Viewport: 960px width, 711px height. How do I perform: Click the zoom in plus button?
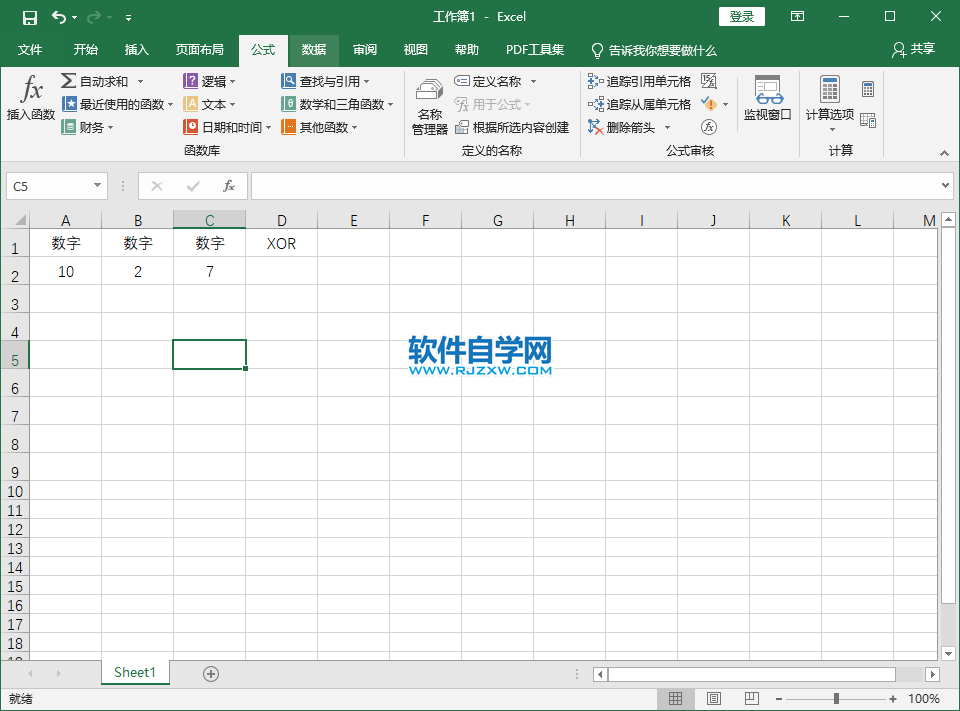pyautogui.click(x=893, y=699)
